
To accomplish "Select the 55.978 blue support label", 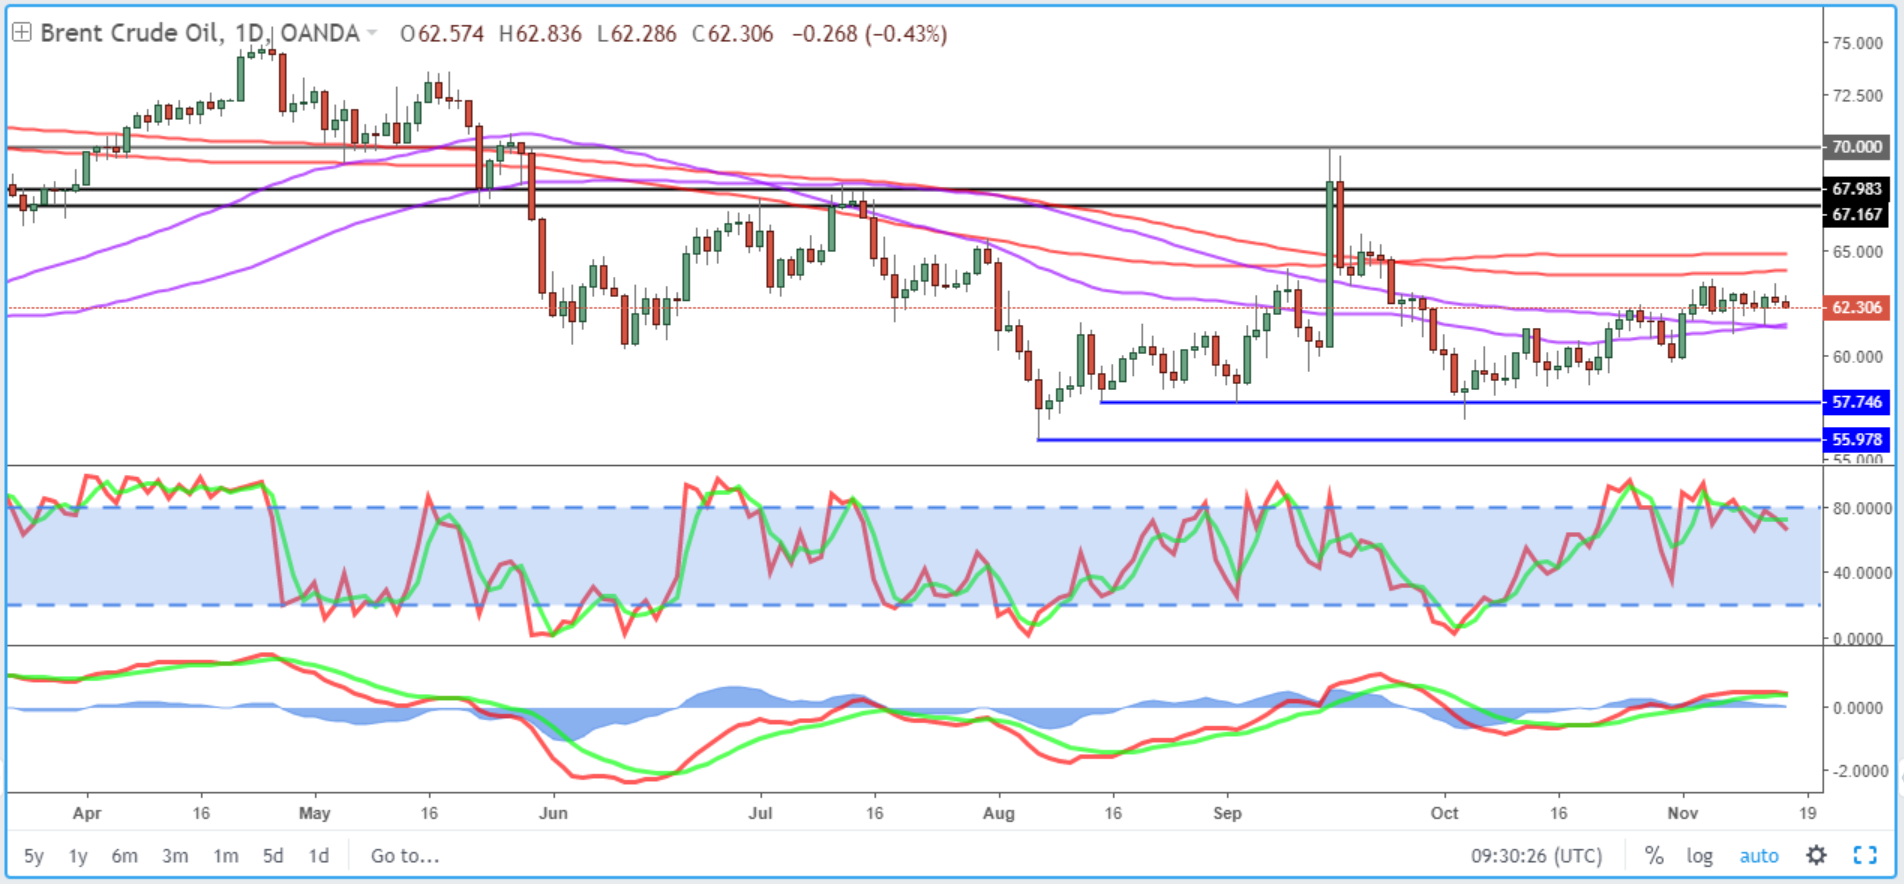I will pos(1857,439).
